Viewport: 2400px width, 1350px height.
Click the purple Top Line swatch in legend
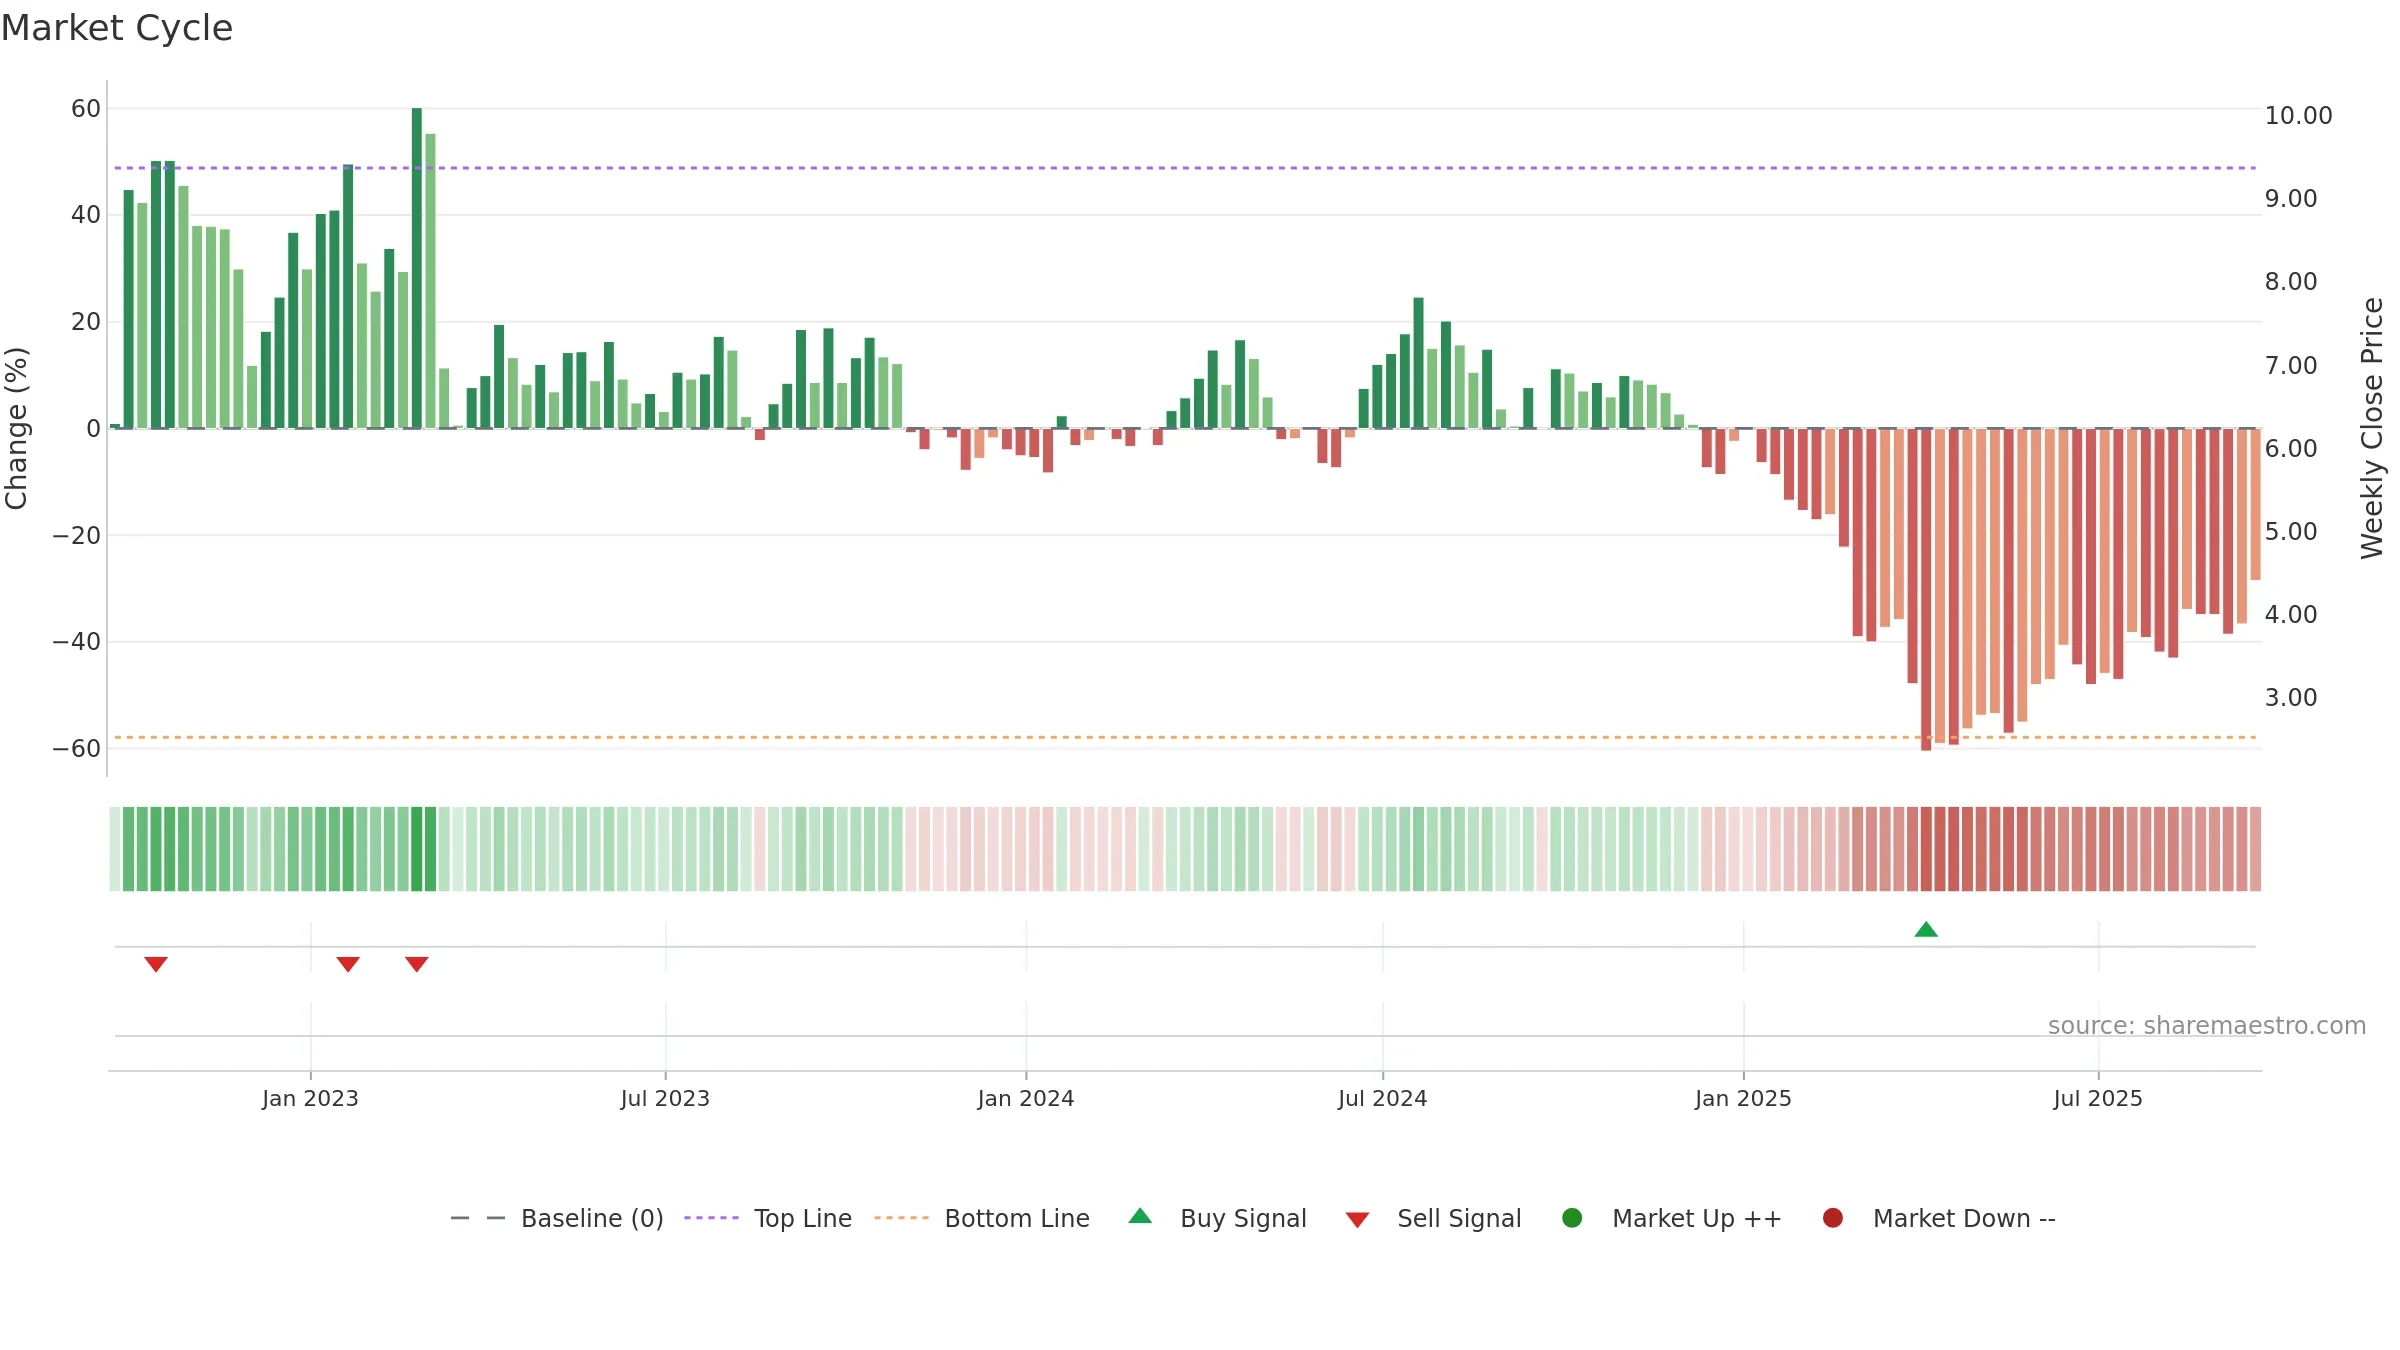712,1218
